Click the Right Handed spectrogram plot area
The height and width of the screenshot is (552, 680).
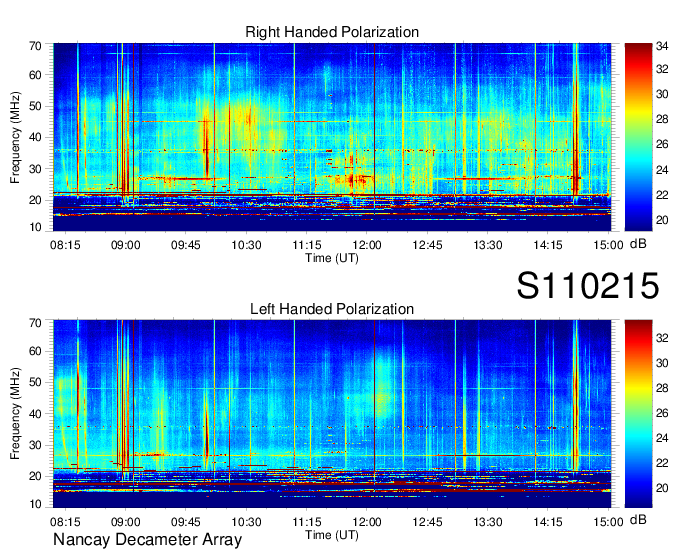point(332,137)
